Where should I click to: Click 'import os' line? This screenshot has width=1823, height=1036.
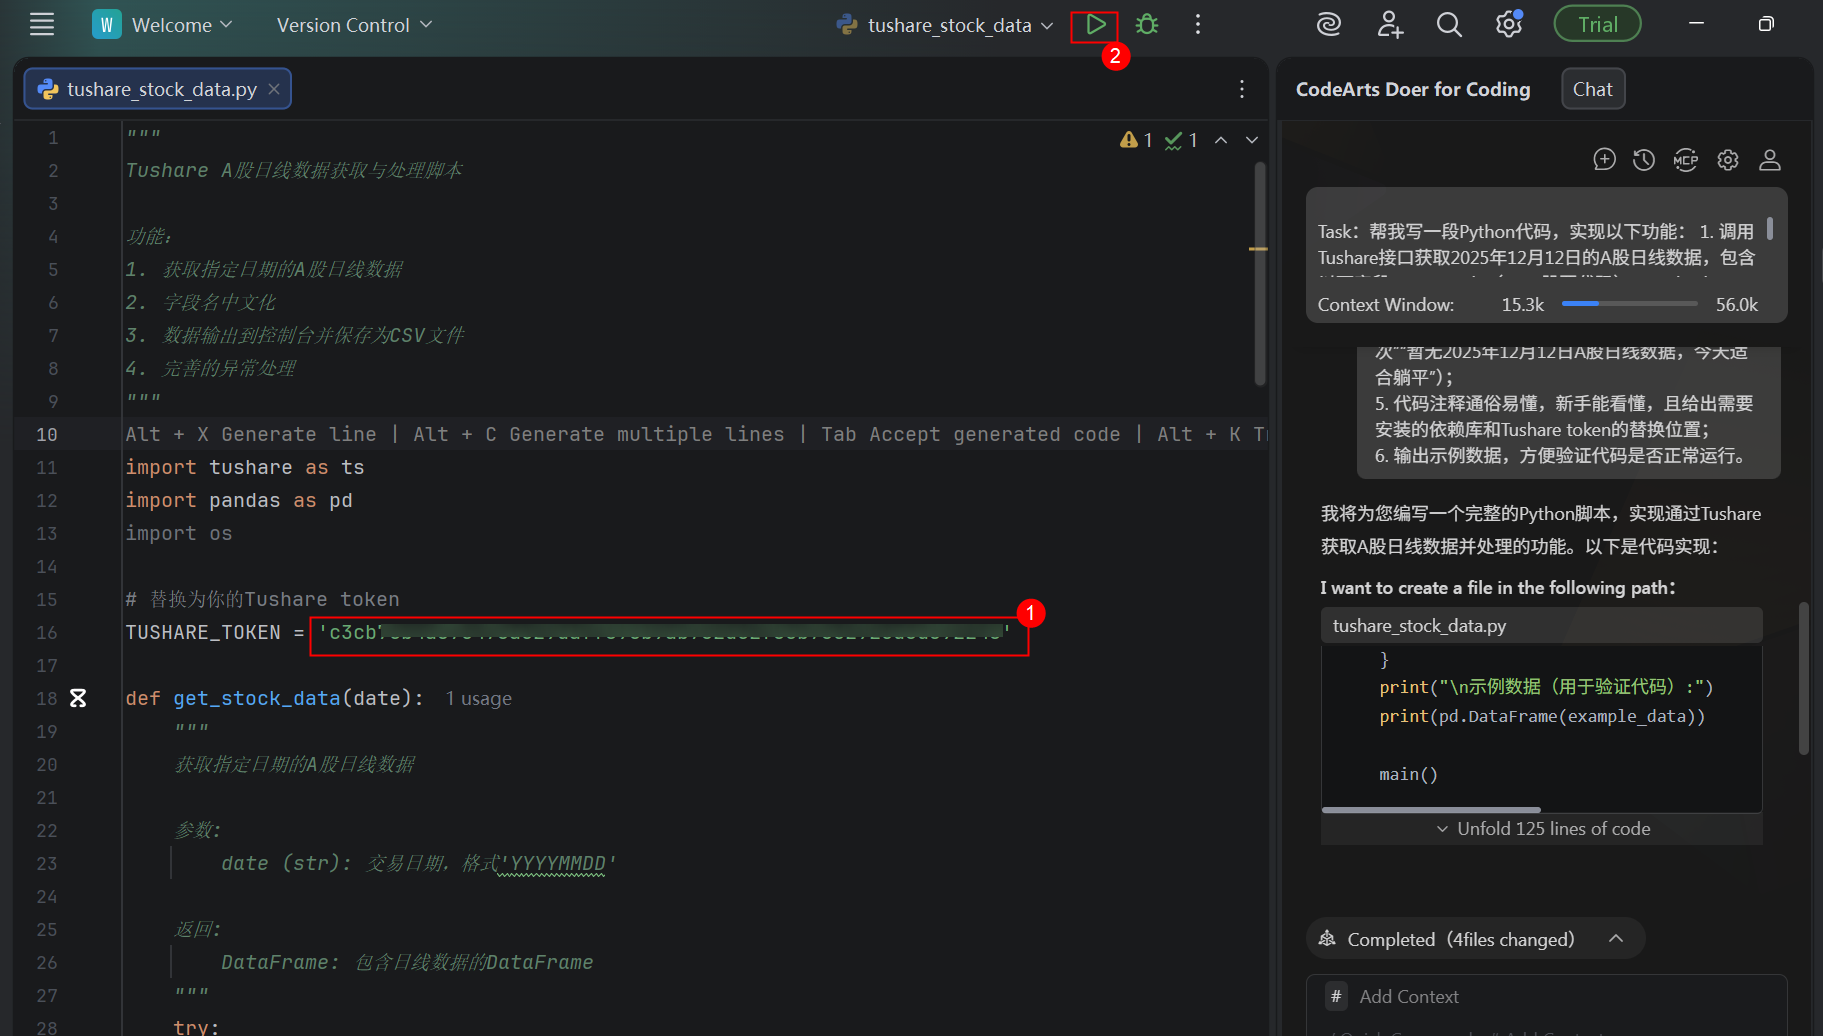[179, 534]
